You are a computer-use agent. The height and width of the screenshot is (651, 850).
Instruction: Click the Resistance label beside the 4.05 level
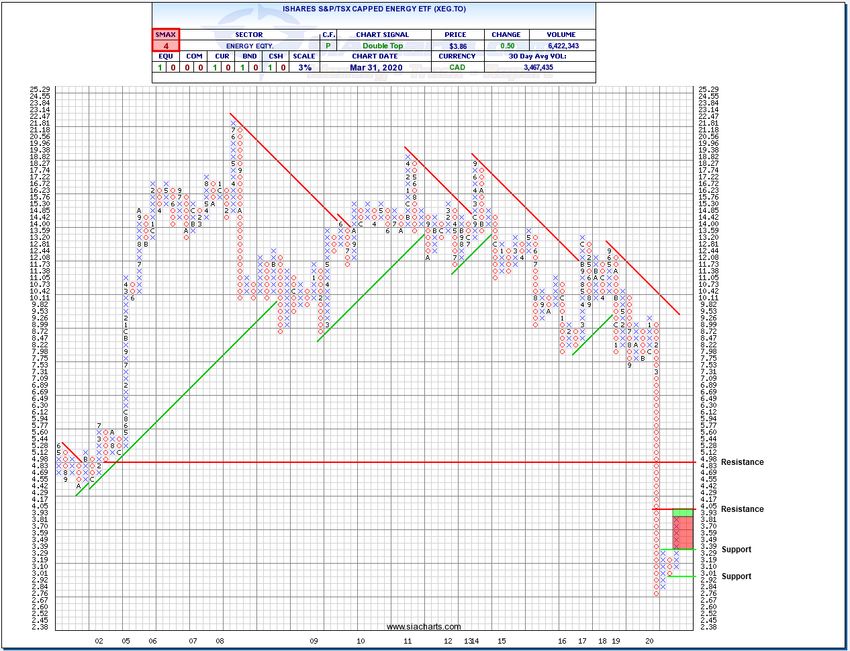coord(742,509)
